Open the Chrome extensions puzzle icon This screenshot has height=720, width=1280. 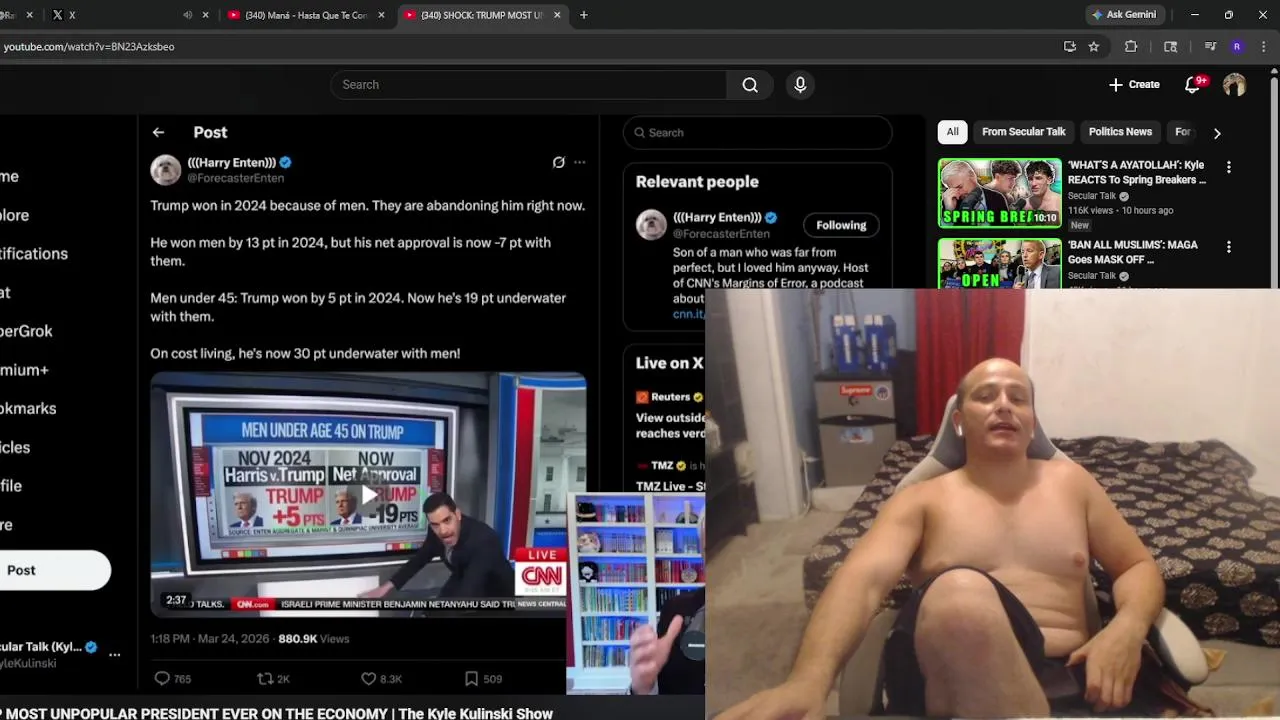pos(1131,46)
